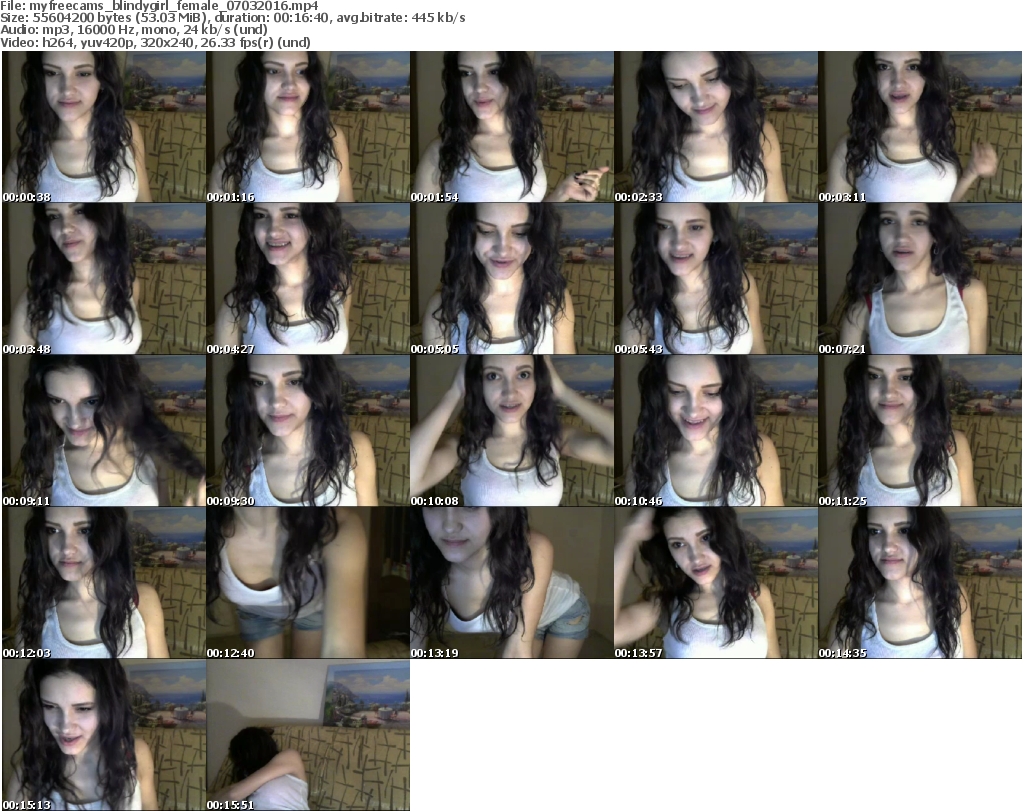1024x811 pixels.
Task: Select the 'Size: 55604200 bytes' info line
Action: pos(232,18)
